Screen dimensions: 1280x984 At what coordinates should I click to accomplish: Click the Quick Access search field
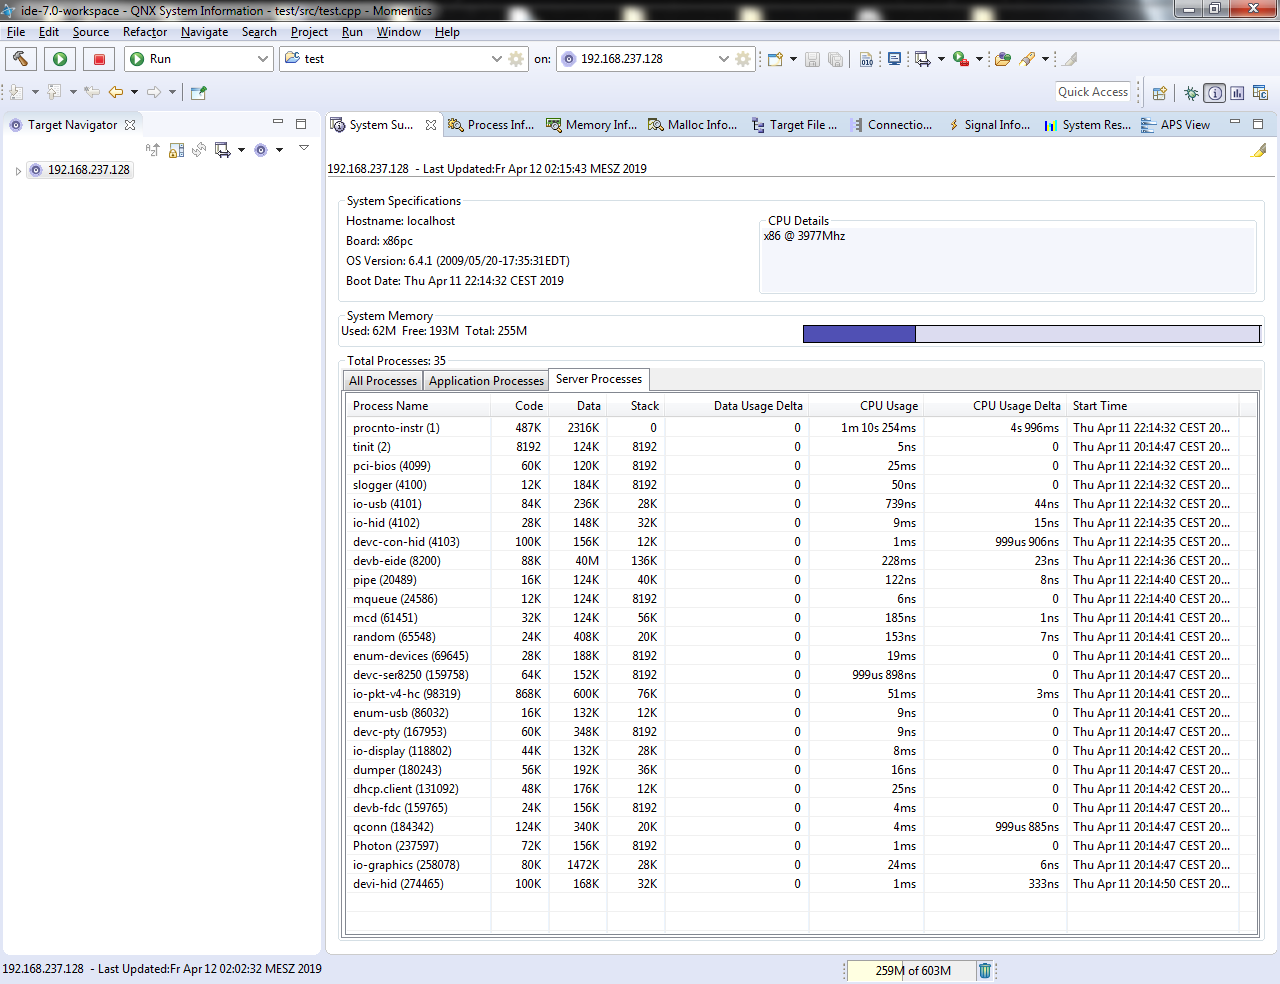pos(1092,92)
